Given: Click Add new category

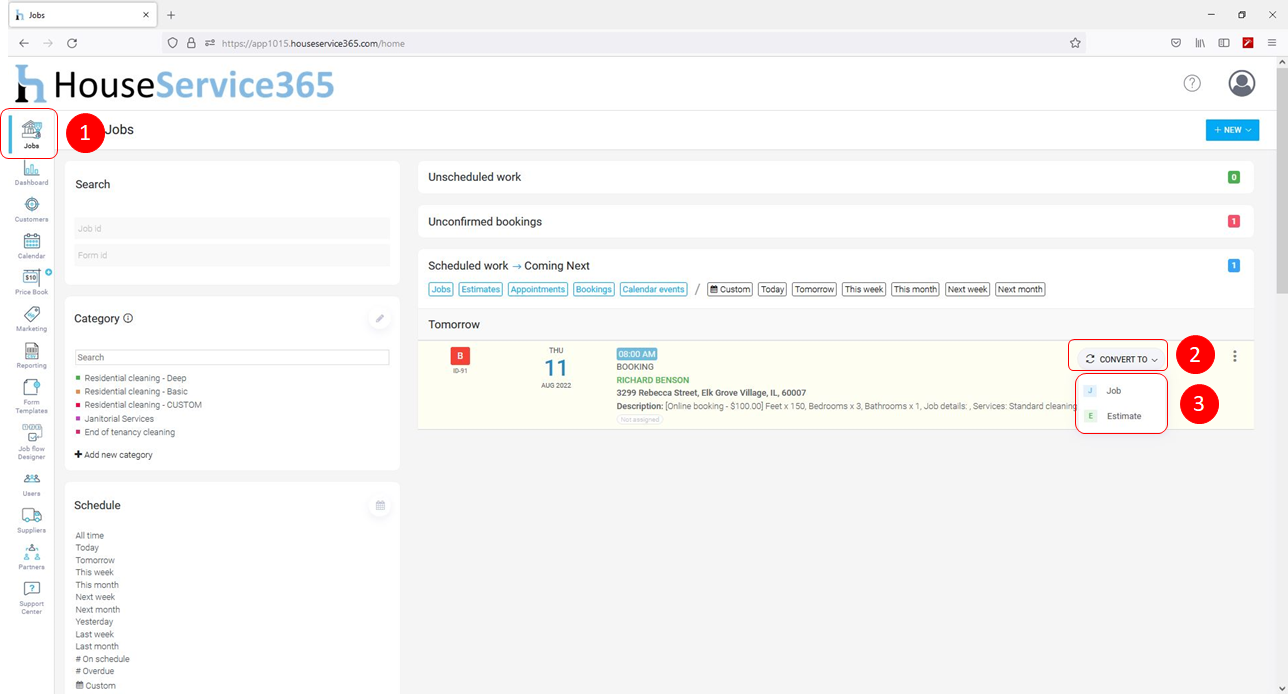Looking at the screenshot, I should pyautogui.click(x=114, y=455).
